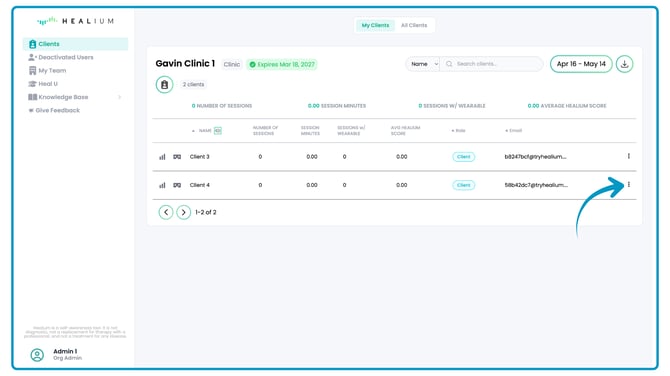Go to next page of clients
The height and width of the screenshot is (376, 670).
184,212
